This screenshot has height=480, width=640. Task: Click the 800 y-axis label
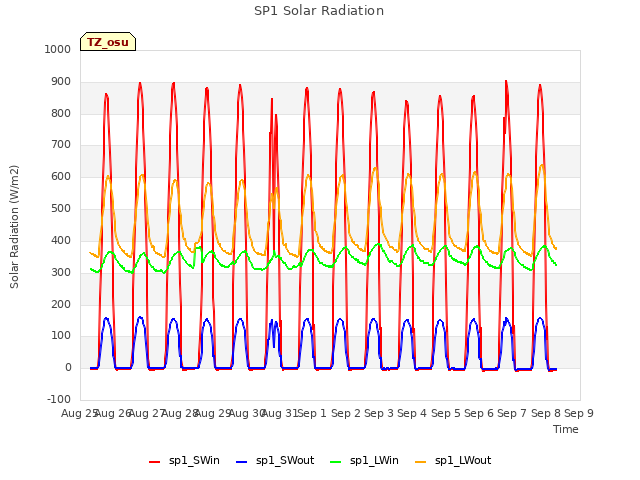coord(61,113)
